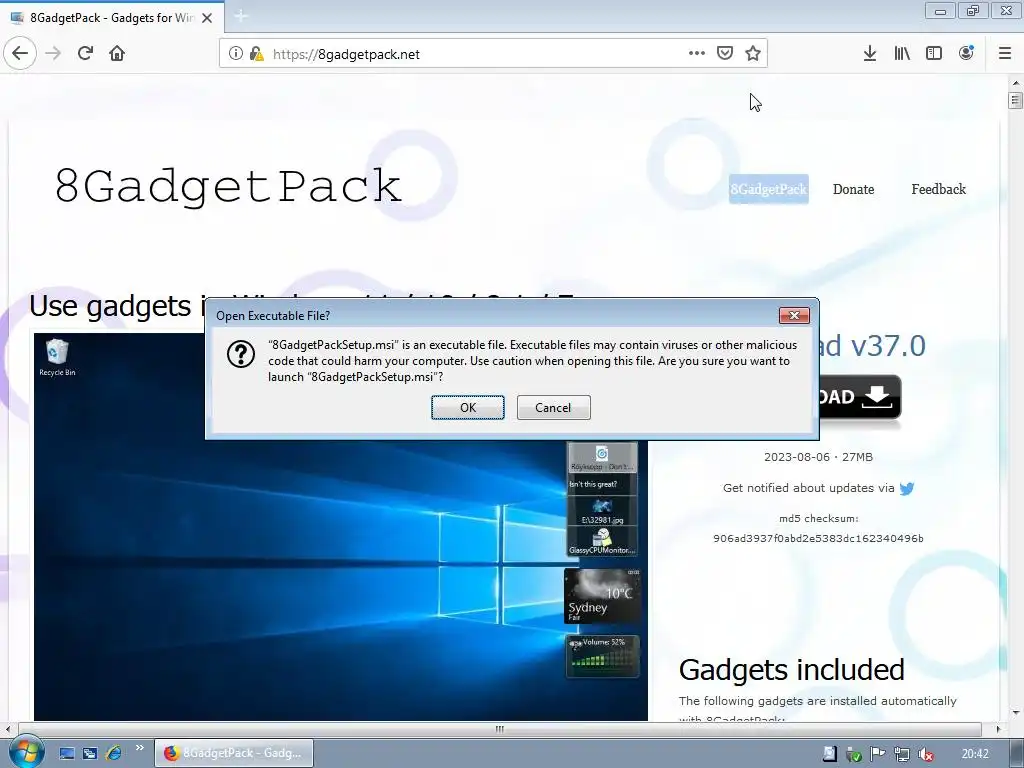
Task: Click the vertical scrollbar up arrow
Action: 1016,83
